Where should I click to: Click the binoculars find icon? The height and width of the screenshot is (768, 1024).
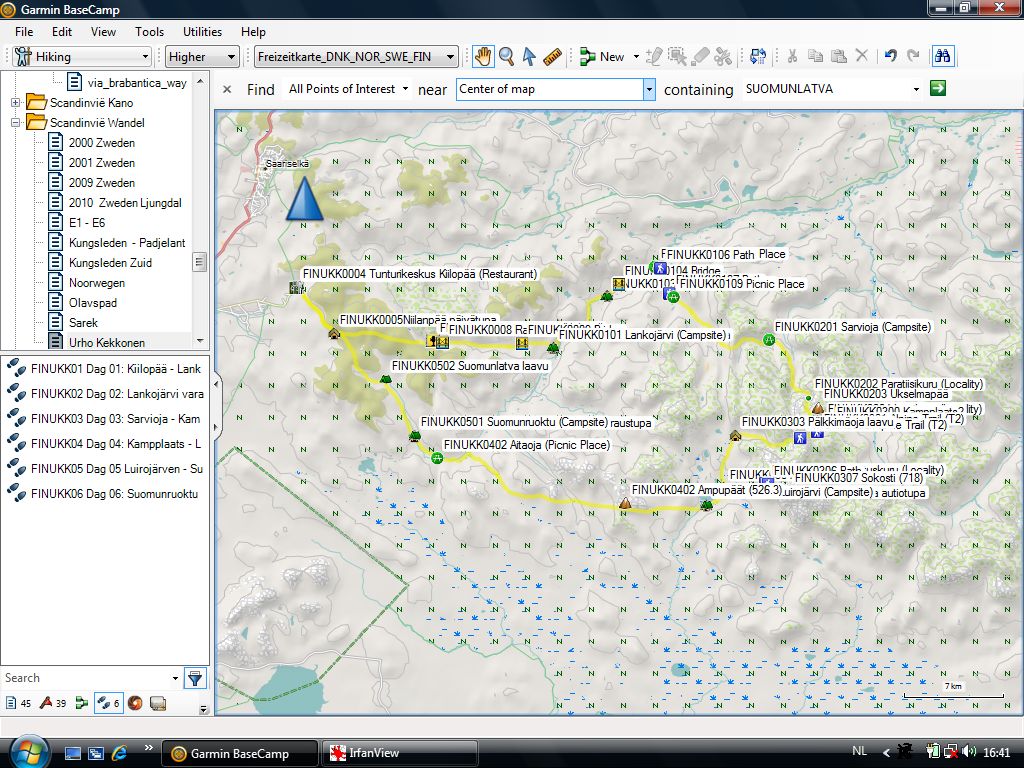[x=942, y=57]
